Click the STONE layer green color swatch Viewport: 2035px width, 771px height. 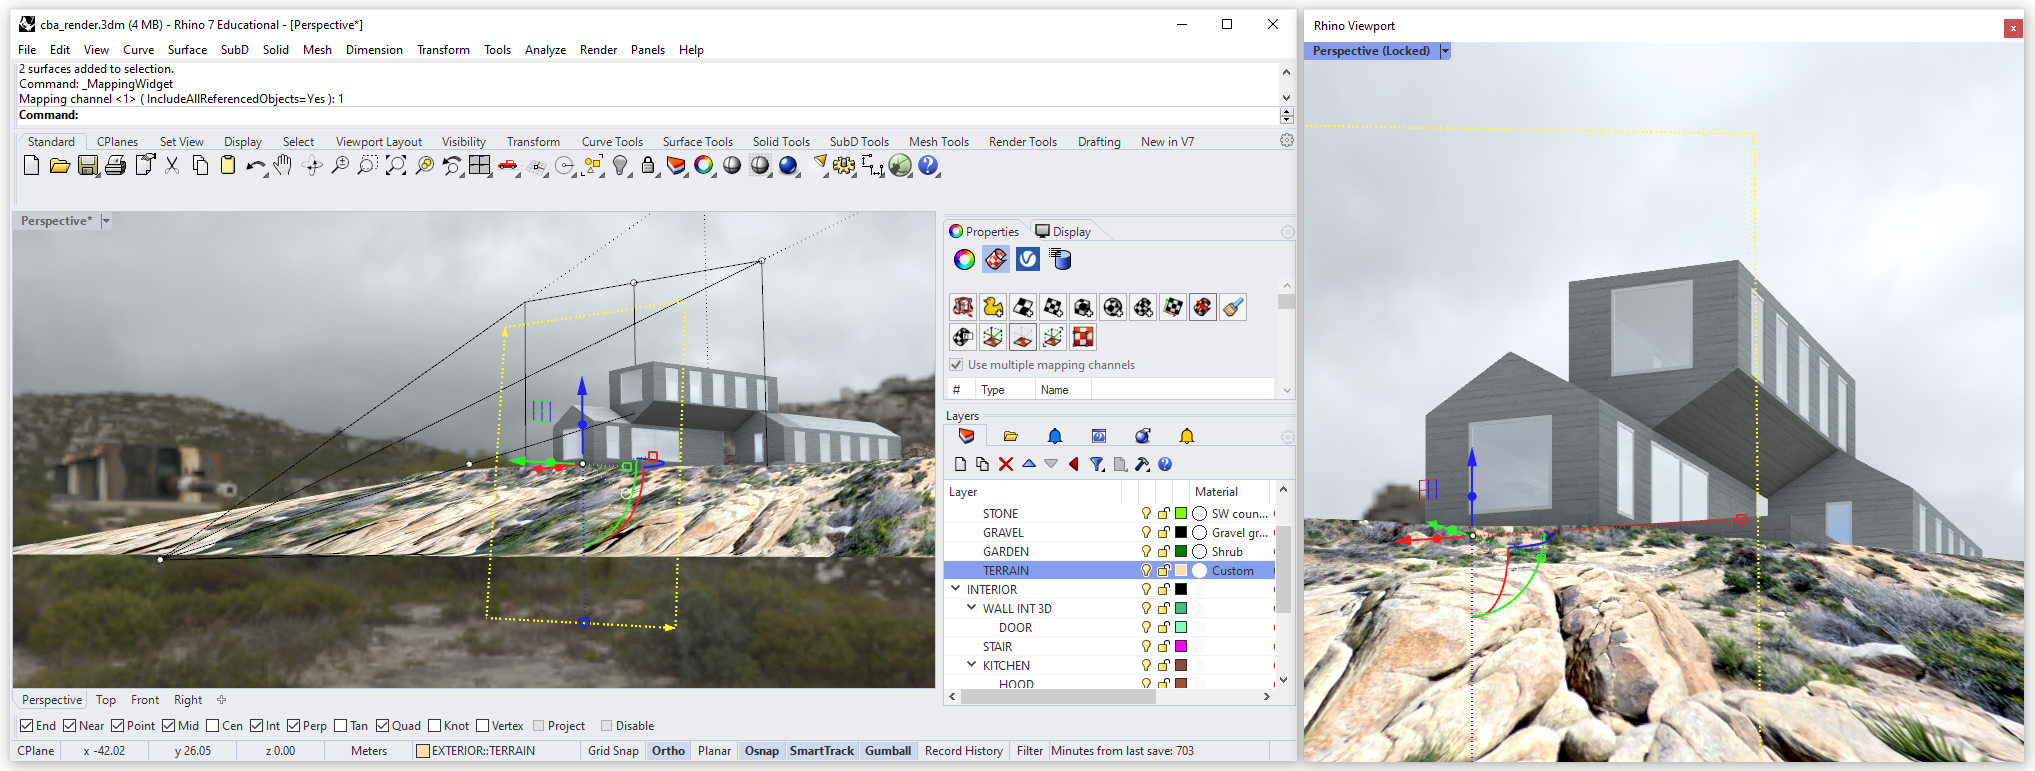1181,514
